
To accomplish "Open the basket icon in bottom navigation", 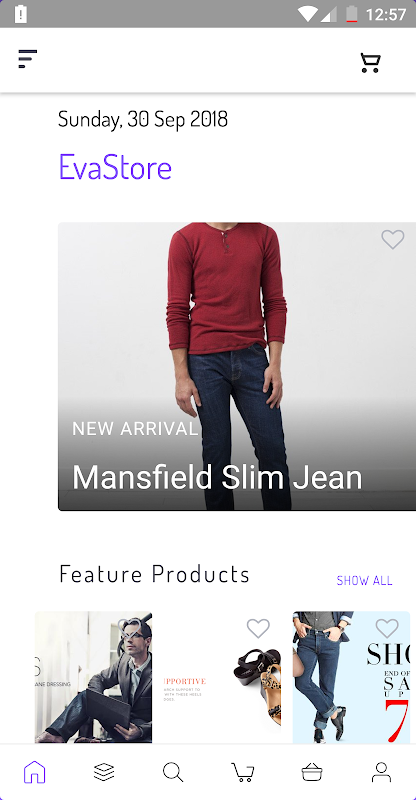I will 312,772.
